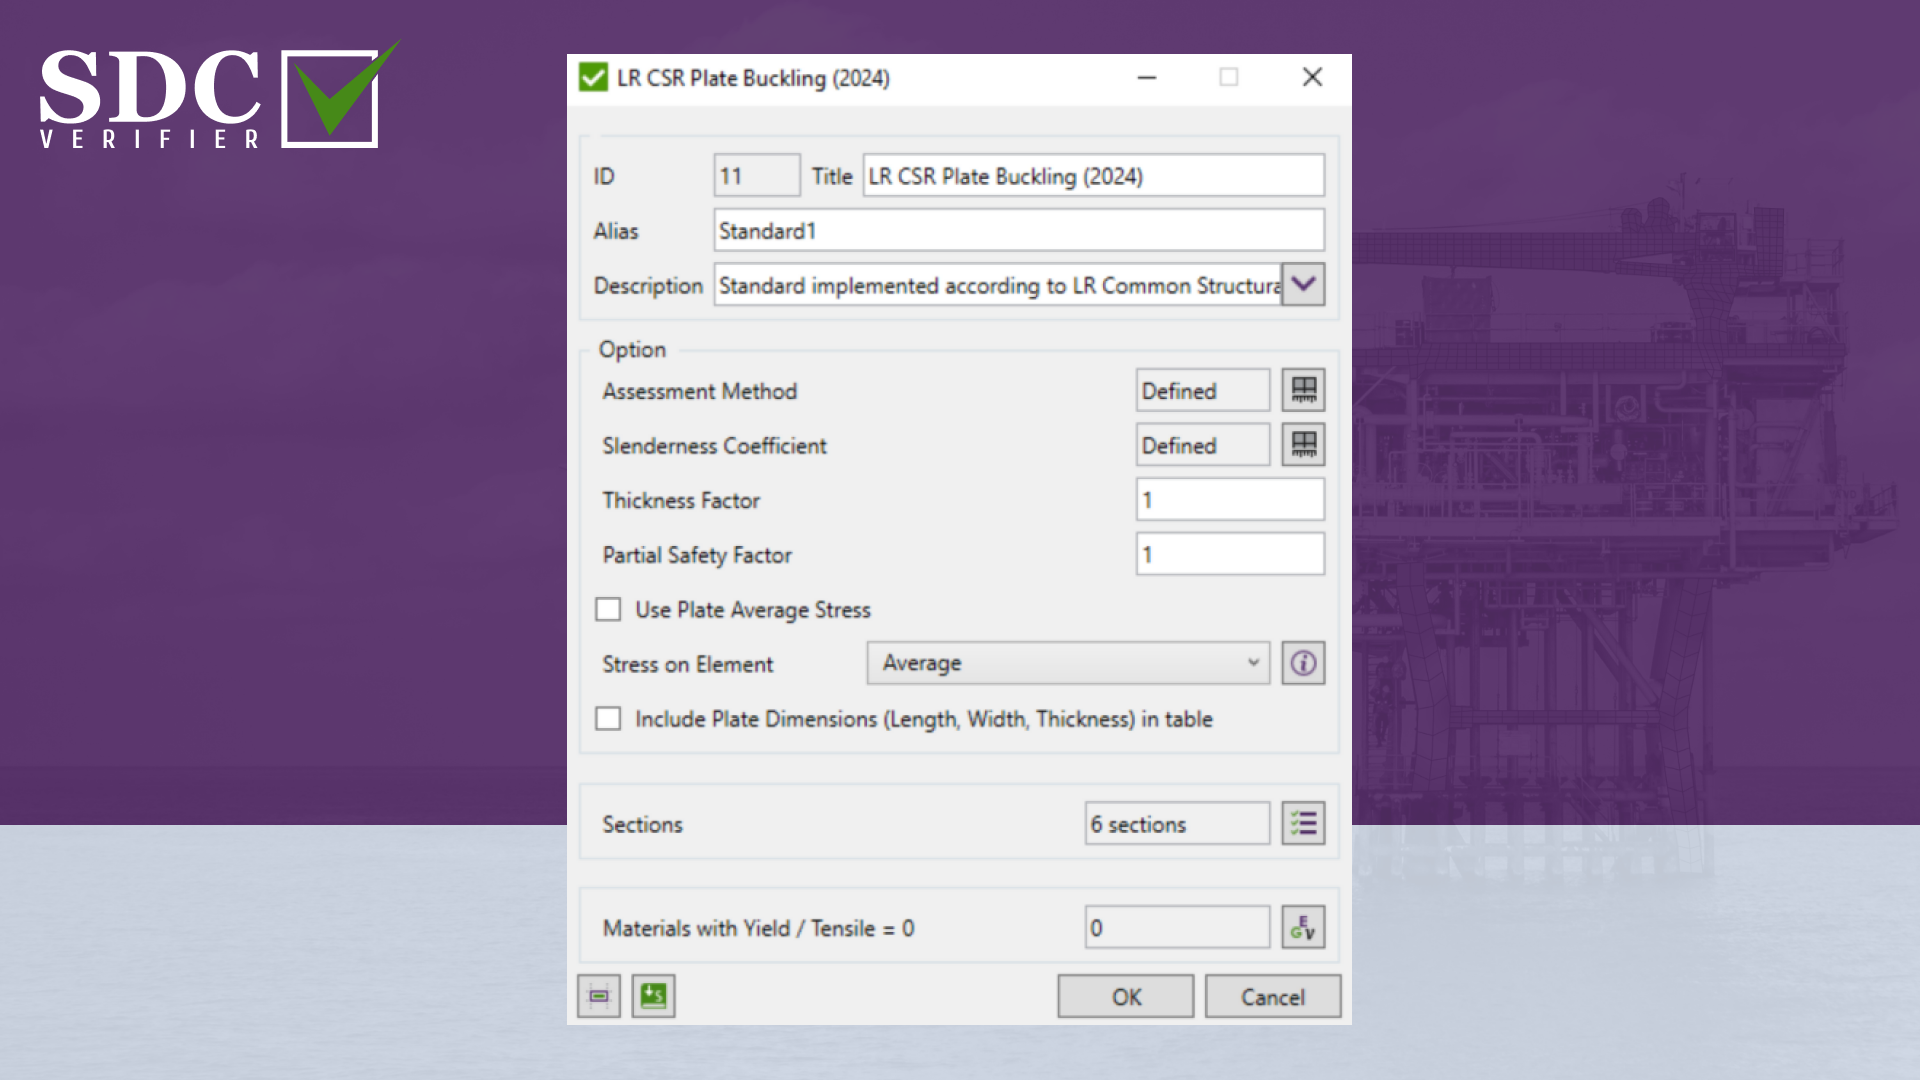This screenshot has height=1080, width=1920.
Task: Click the Slenderness Coefficient label
Action: click(714, 446)
